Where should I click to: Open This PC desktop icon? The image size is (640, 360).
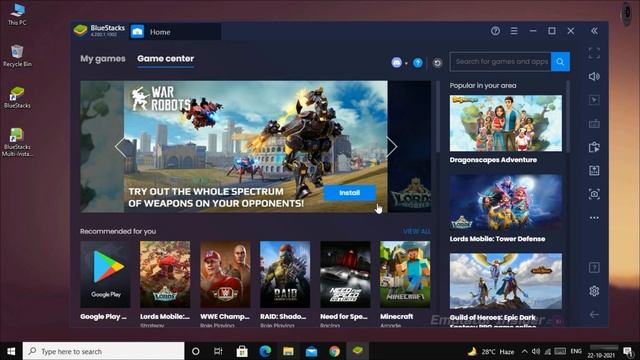[x=17, y=15]
